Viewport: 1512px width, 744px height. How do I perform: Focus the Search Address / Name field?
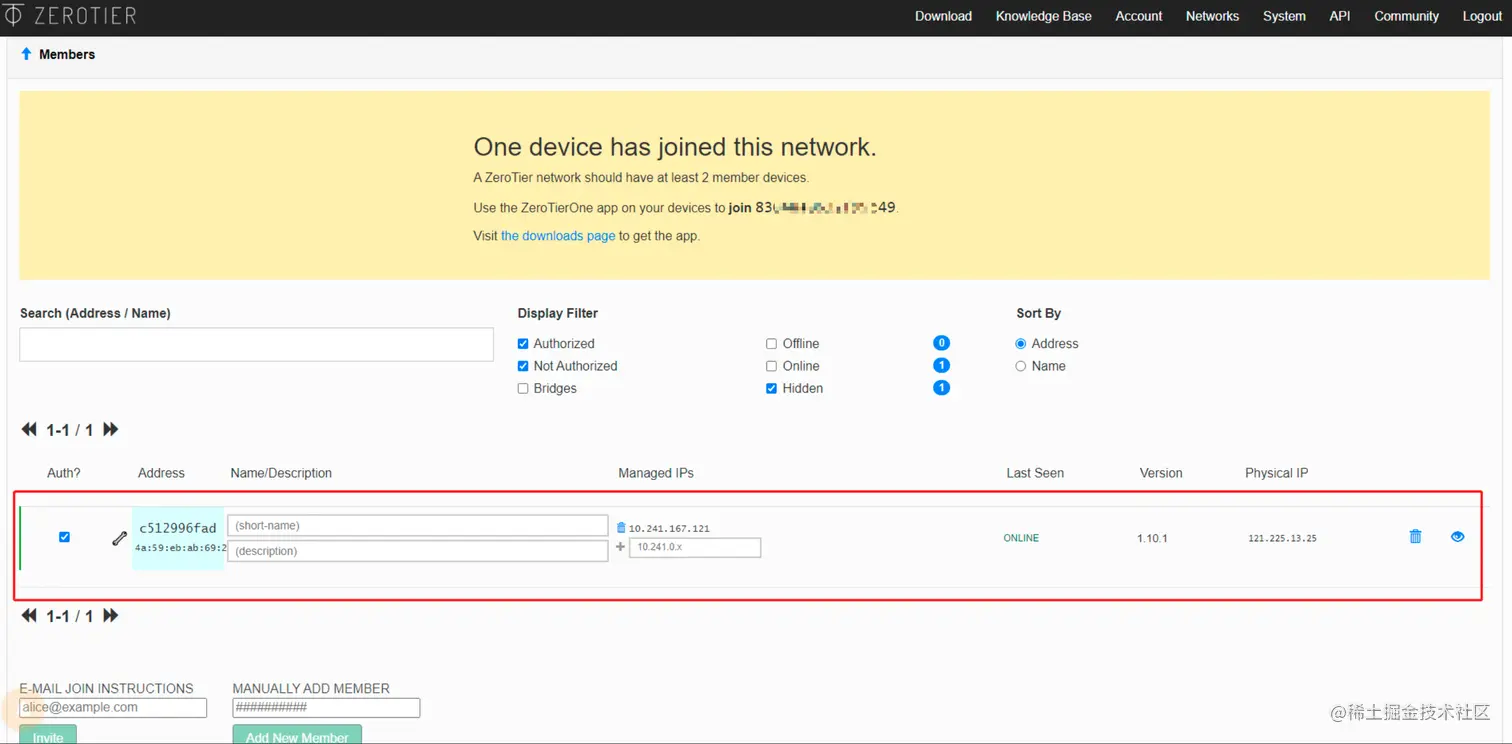(x=257, y=344)
